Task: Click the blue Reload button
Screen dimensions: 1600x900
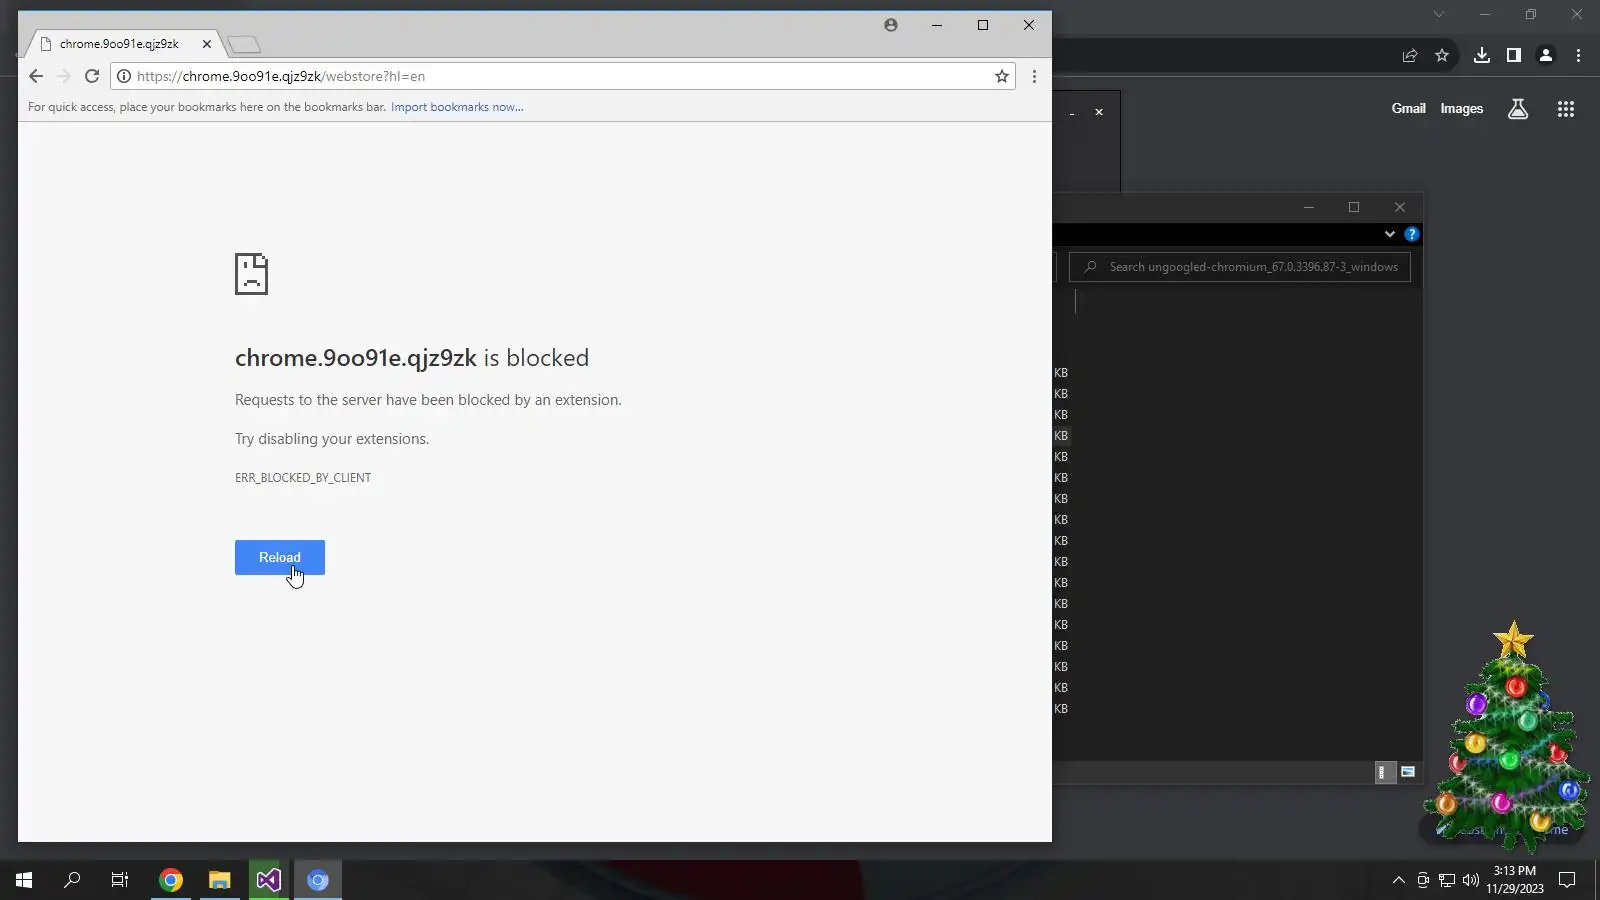Action: coord(280,557)
